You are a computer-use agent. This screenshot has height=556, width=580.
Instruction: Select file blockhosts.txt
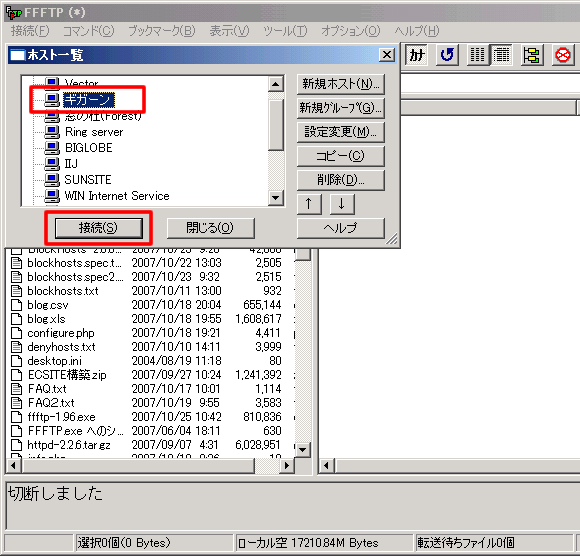coord(63,291)
